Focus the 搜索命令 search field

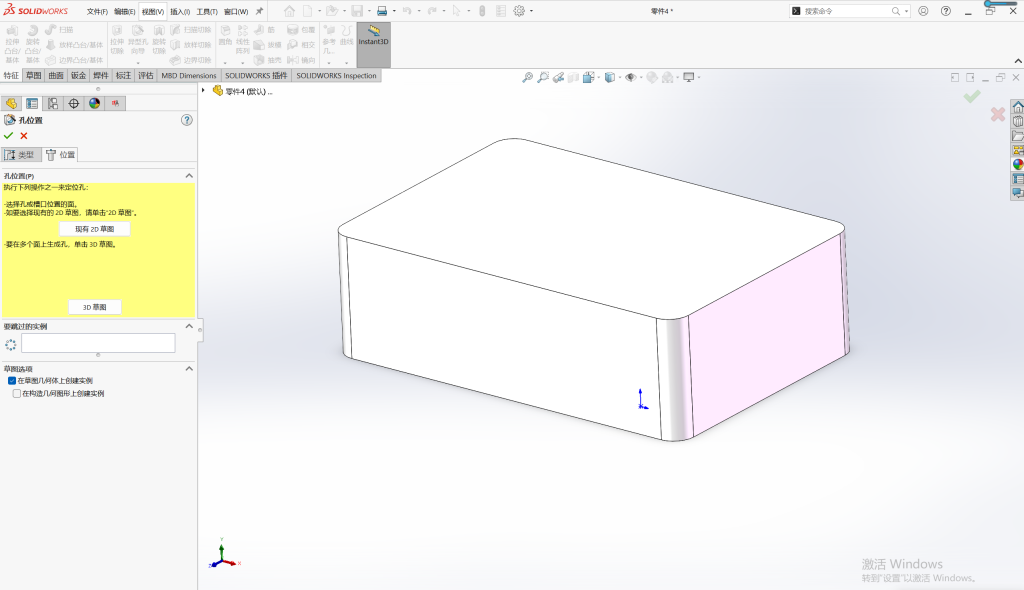(846, 11)
